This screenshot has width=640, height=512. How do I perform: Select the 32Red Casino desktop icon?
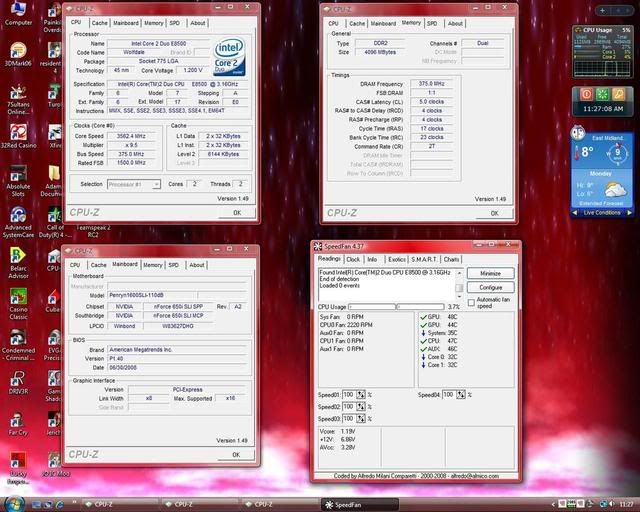point(18,137)
